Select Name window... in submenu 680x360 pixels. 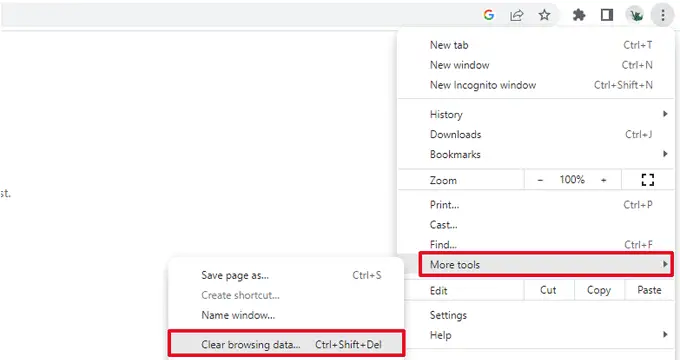click(286, 315)
